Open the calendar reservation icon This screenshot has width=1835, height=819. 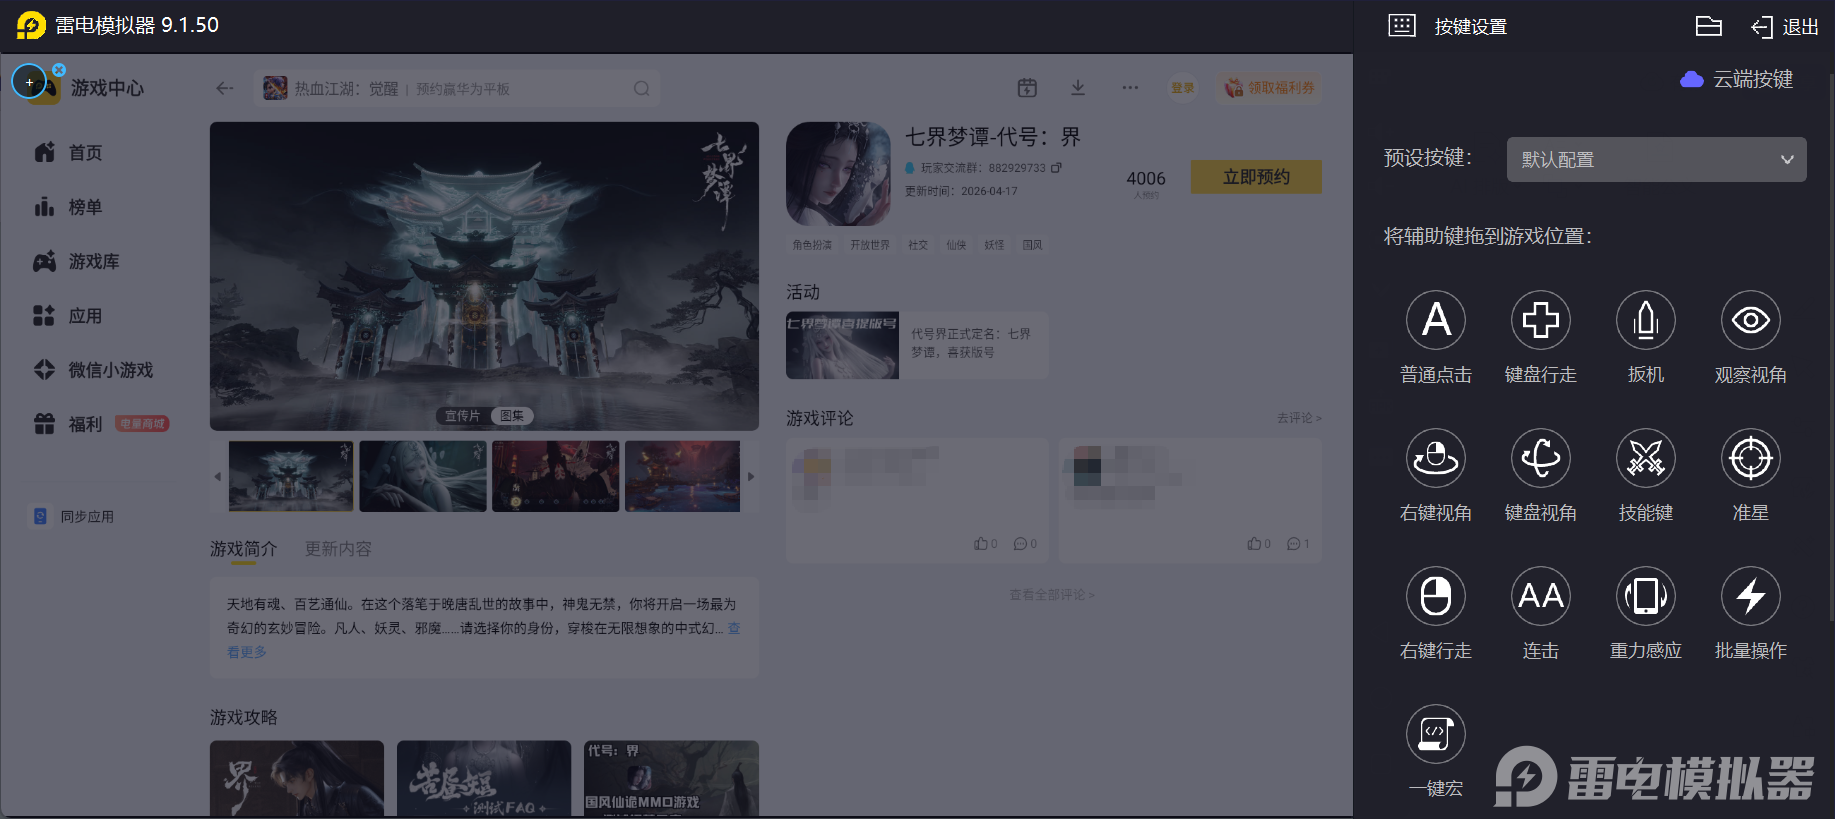click(1027, 88)
